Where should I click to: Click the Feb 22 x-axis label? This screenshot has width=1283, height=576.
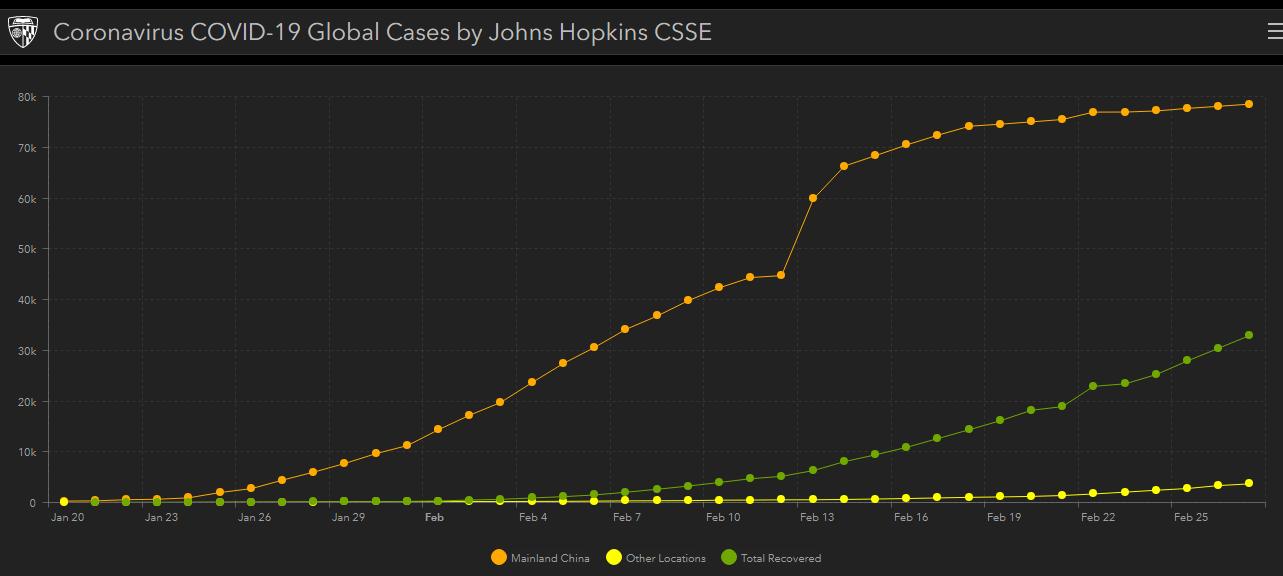(x=1097, y=518)
